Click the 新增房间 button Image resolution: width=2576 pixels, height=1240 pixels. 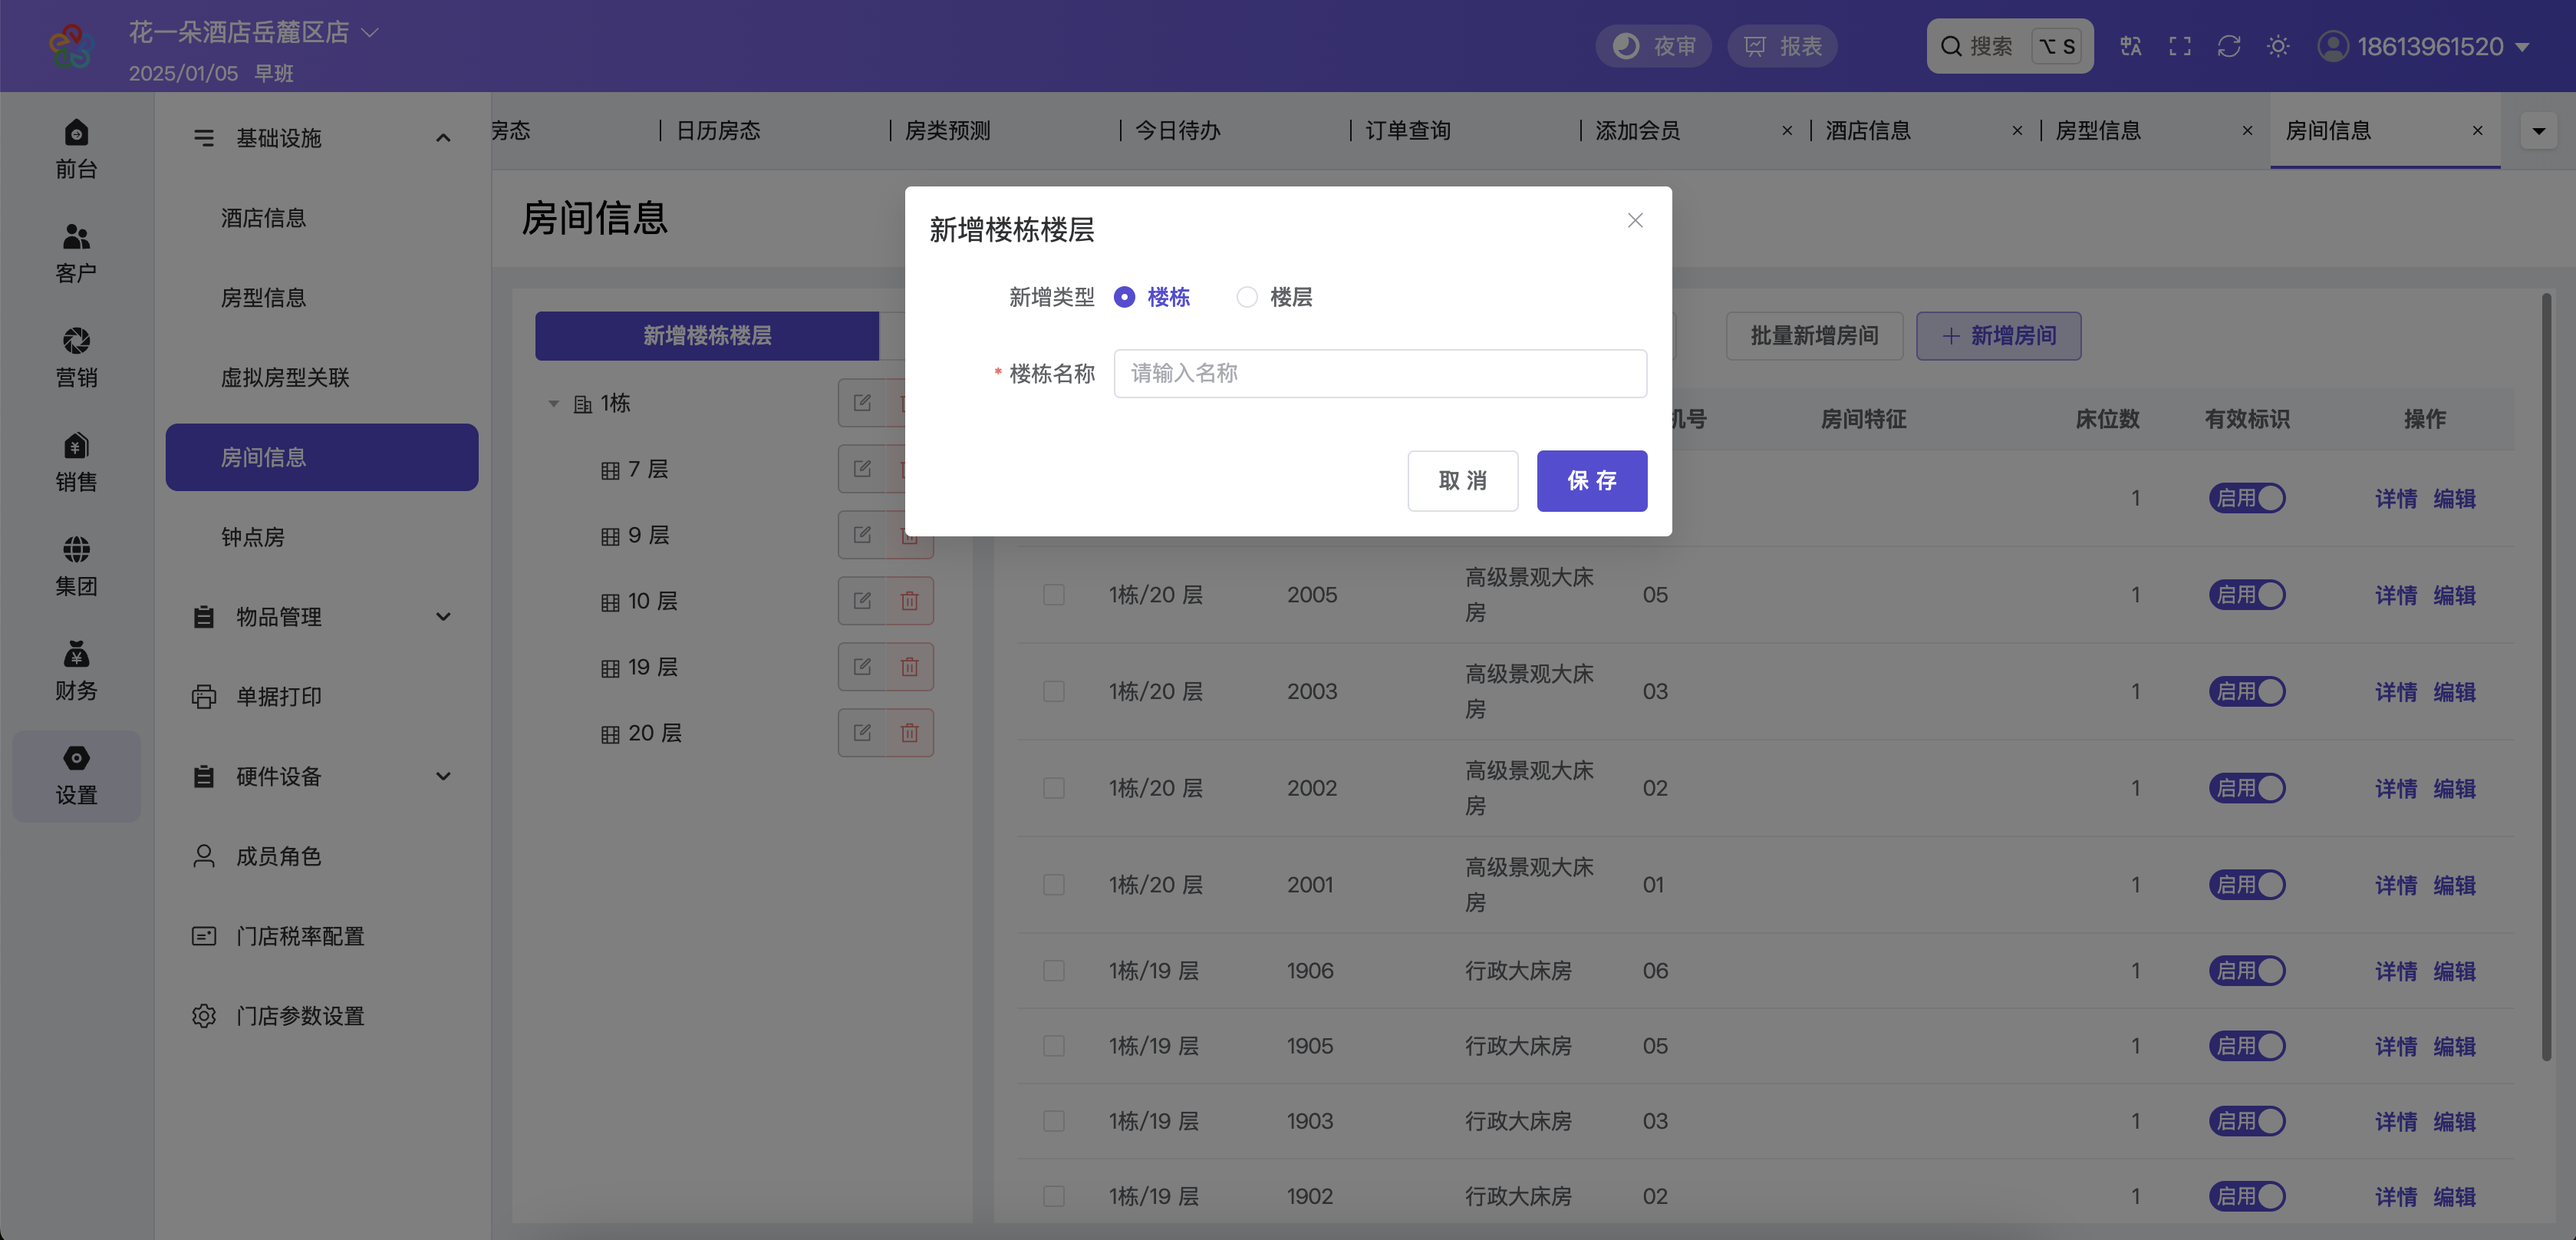tap(1998, 336)
